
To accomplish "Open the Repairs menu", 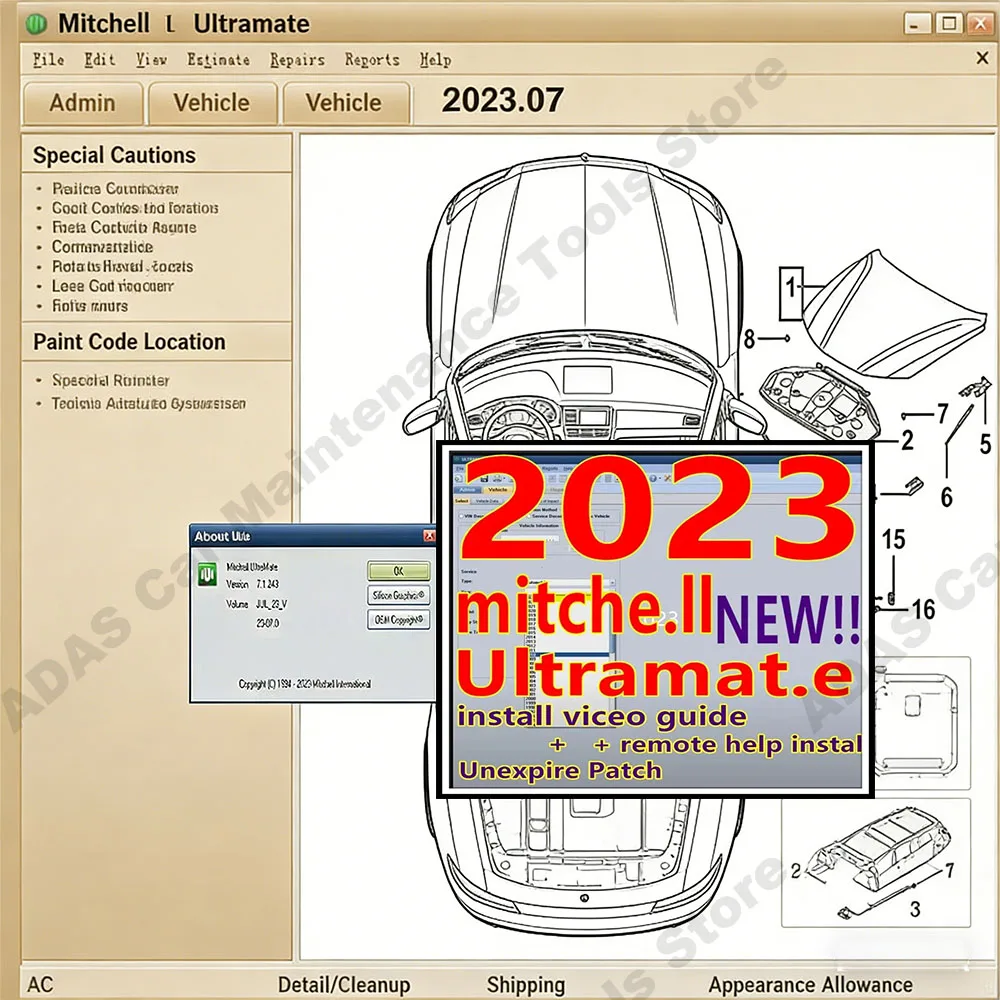I will point(296,60).
